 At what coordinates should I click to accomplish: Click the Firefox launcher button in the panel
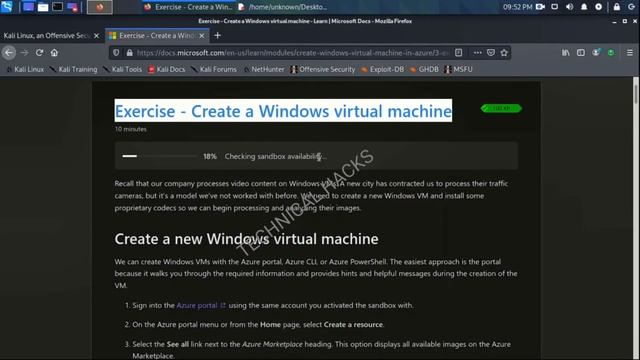tap(100, 7)
